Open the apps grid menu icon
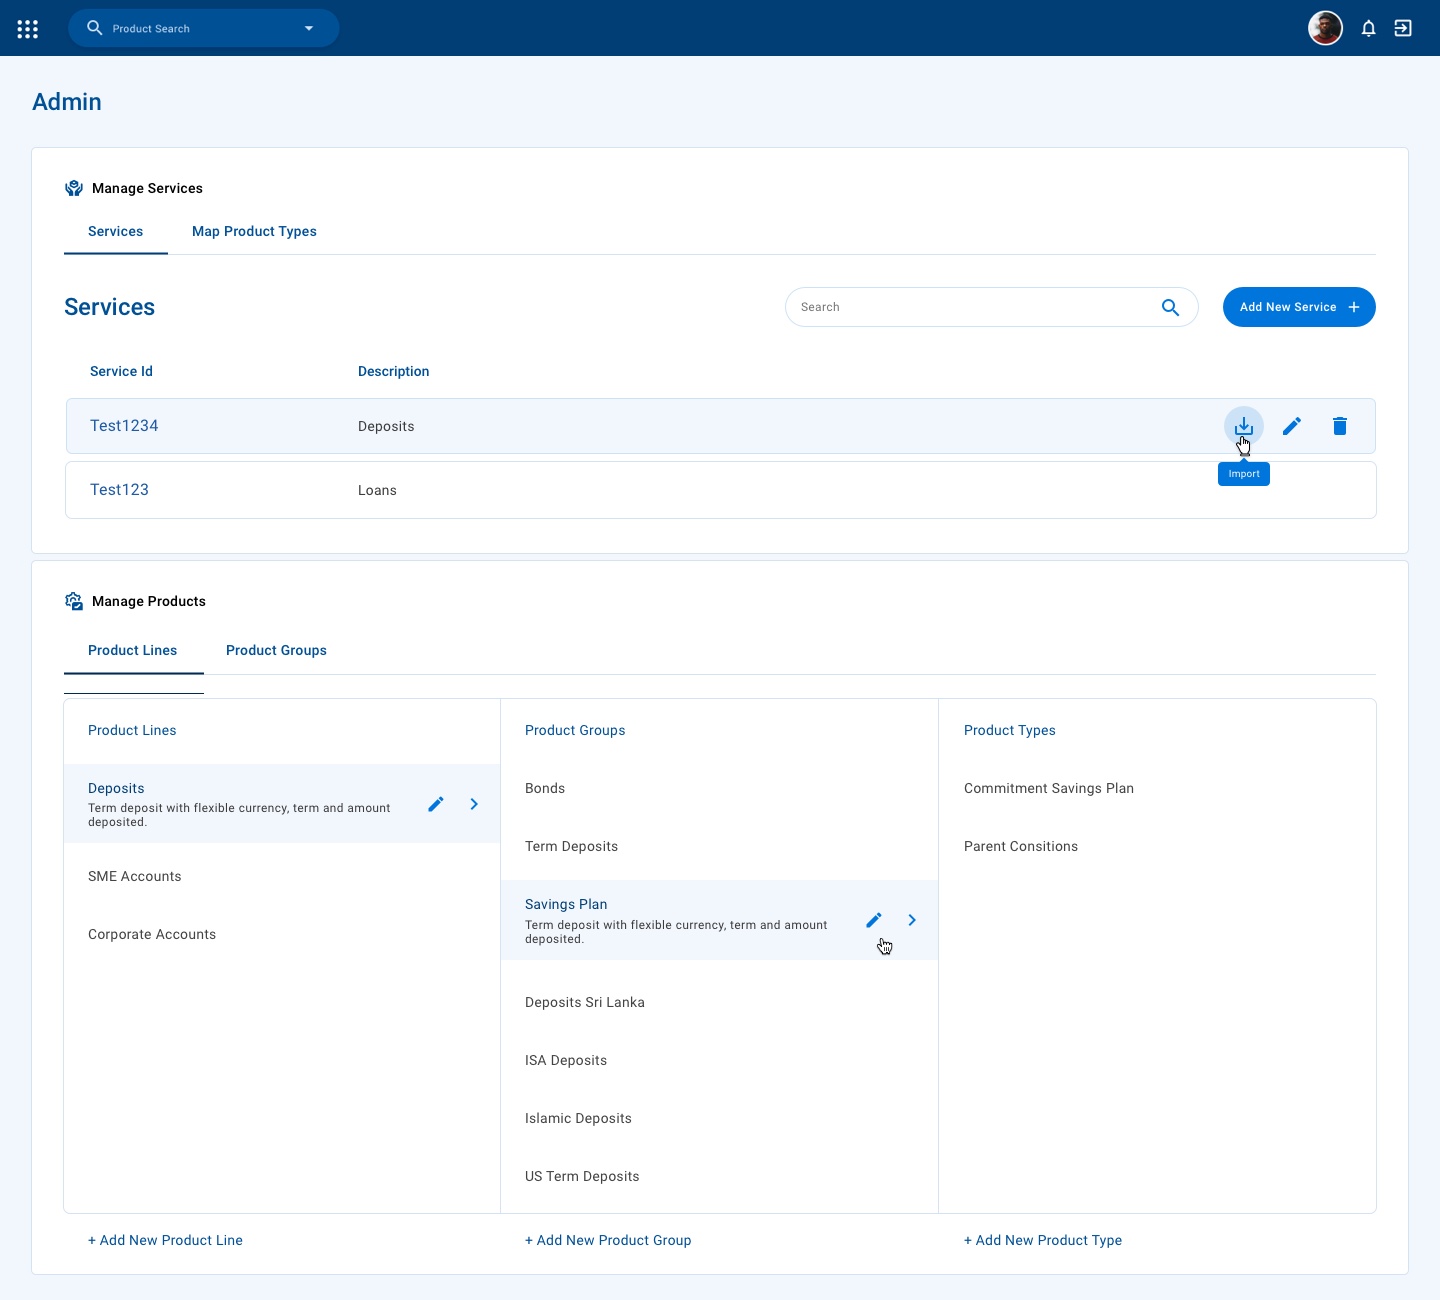Viewport: 1440px width, 1300px height. (28, 29)
